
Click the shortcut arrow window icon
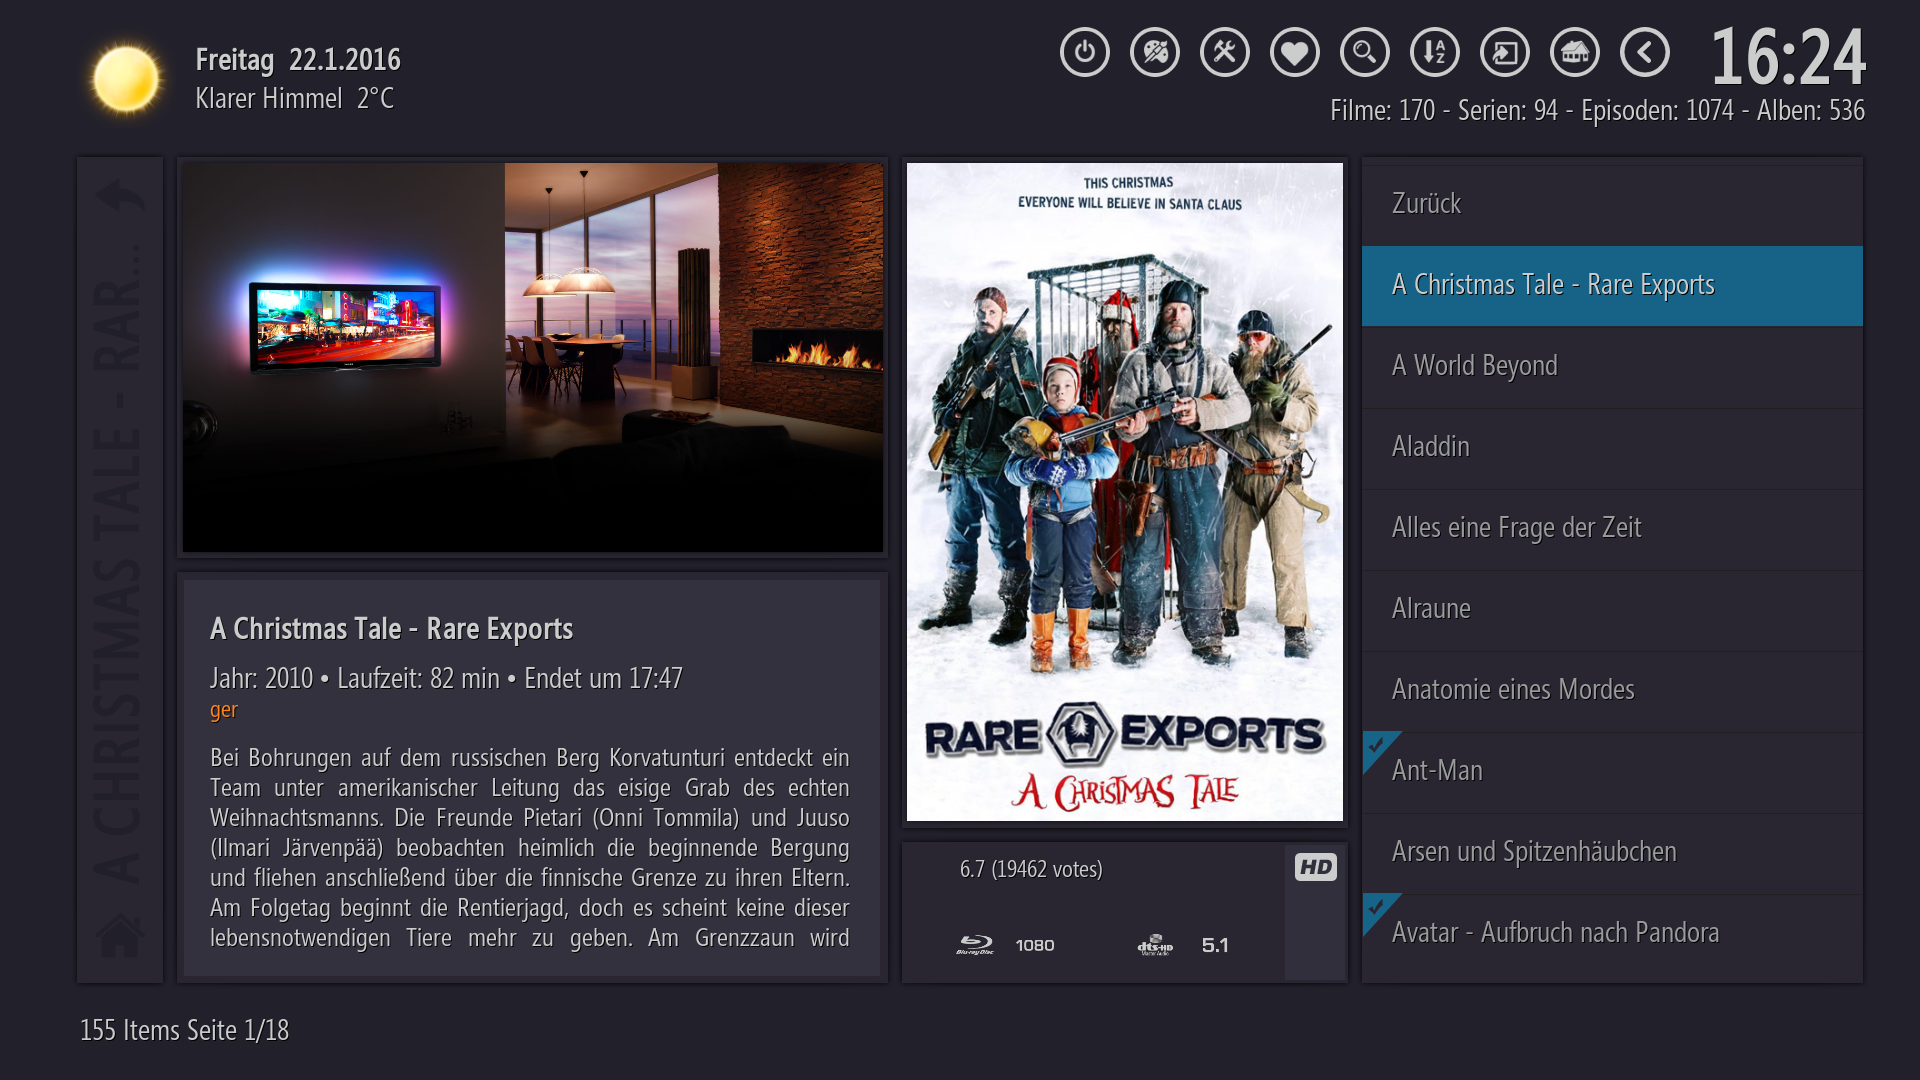click(1505, 52)
